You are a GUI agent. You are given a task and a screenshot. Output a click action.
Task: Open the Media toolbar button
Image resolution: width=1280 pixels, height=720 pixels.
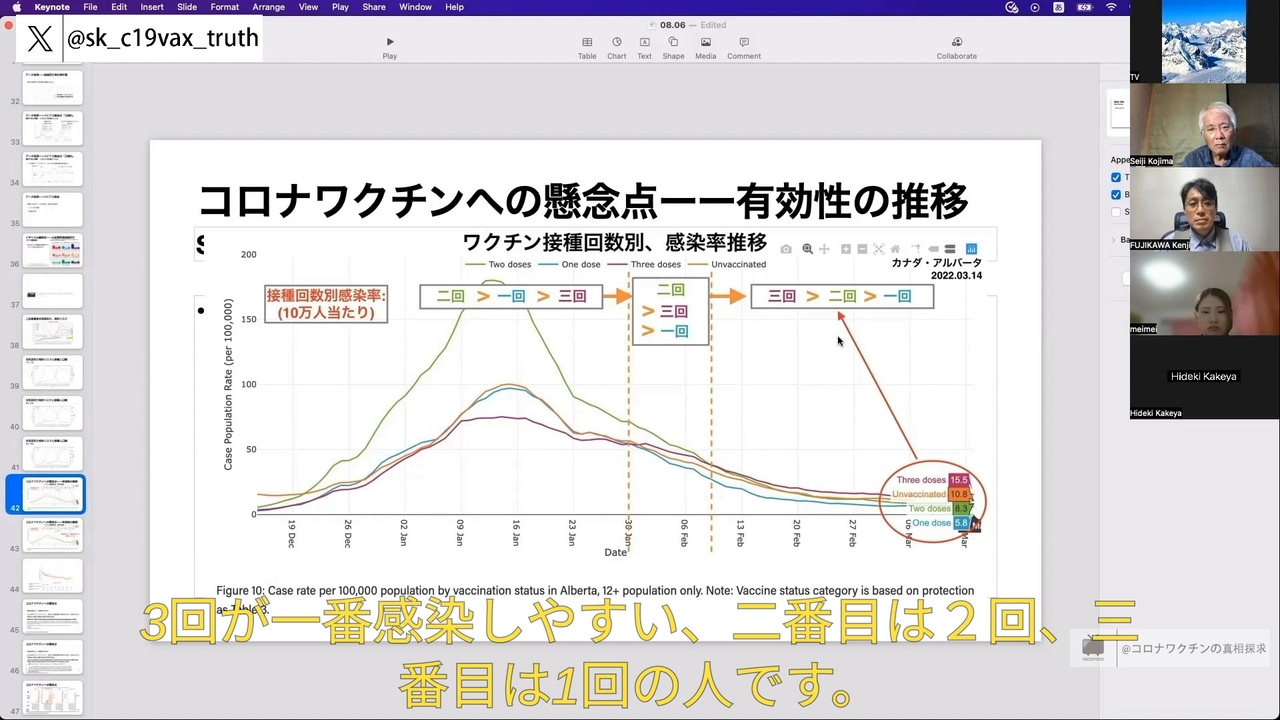click(x=706, y=48)
